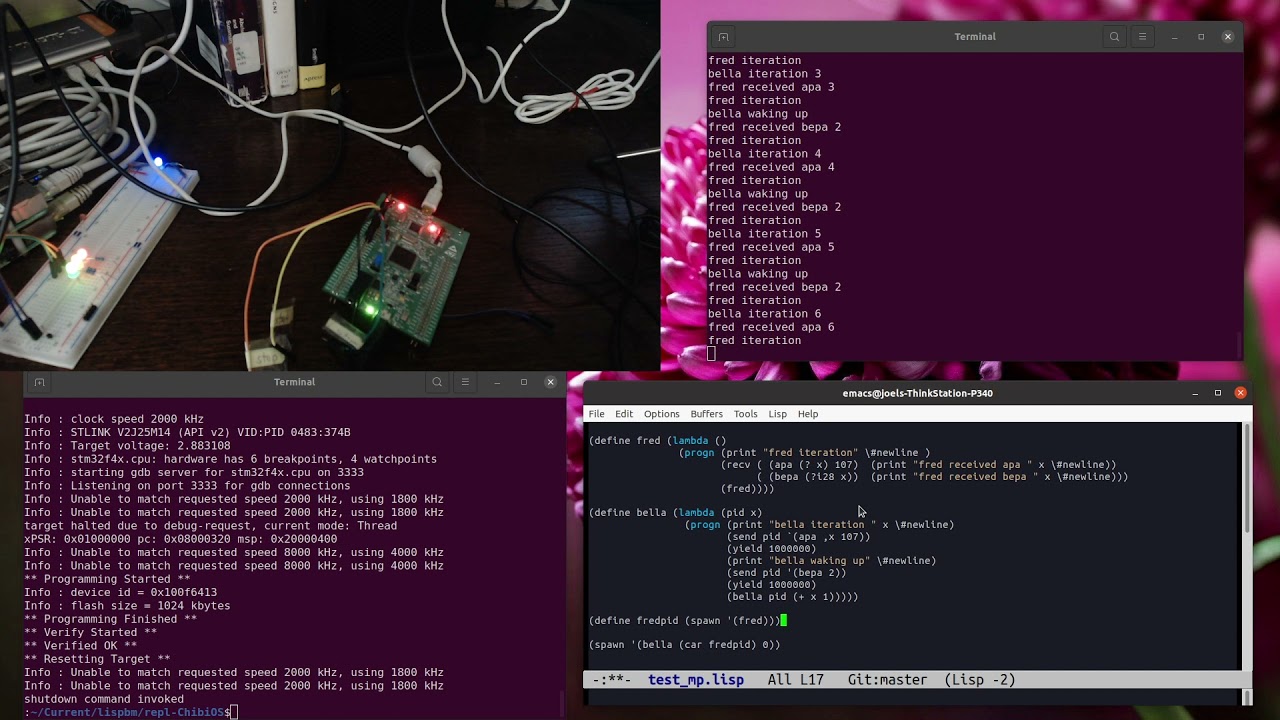Maximize the top Terminal window
The image size is (1280, 720).
pyautogui.click(x=1201, y=37)
